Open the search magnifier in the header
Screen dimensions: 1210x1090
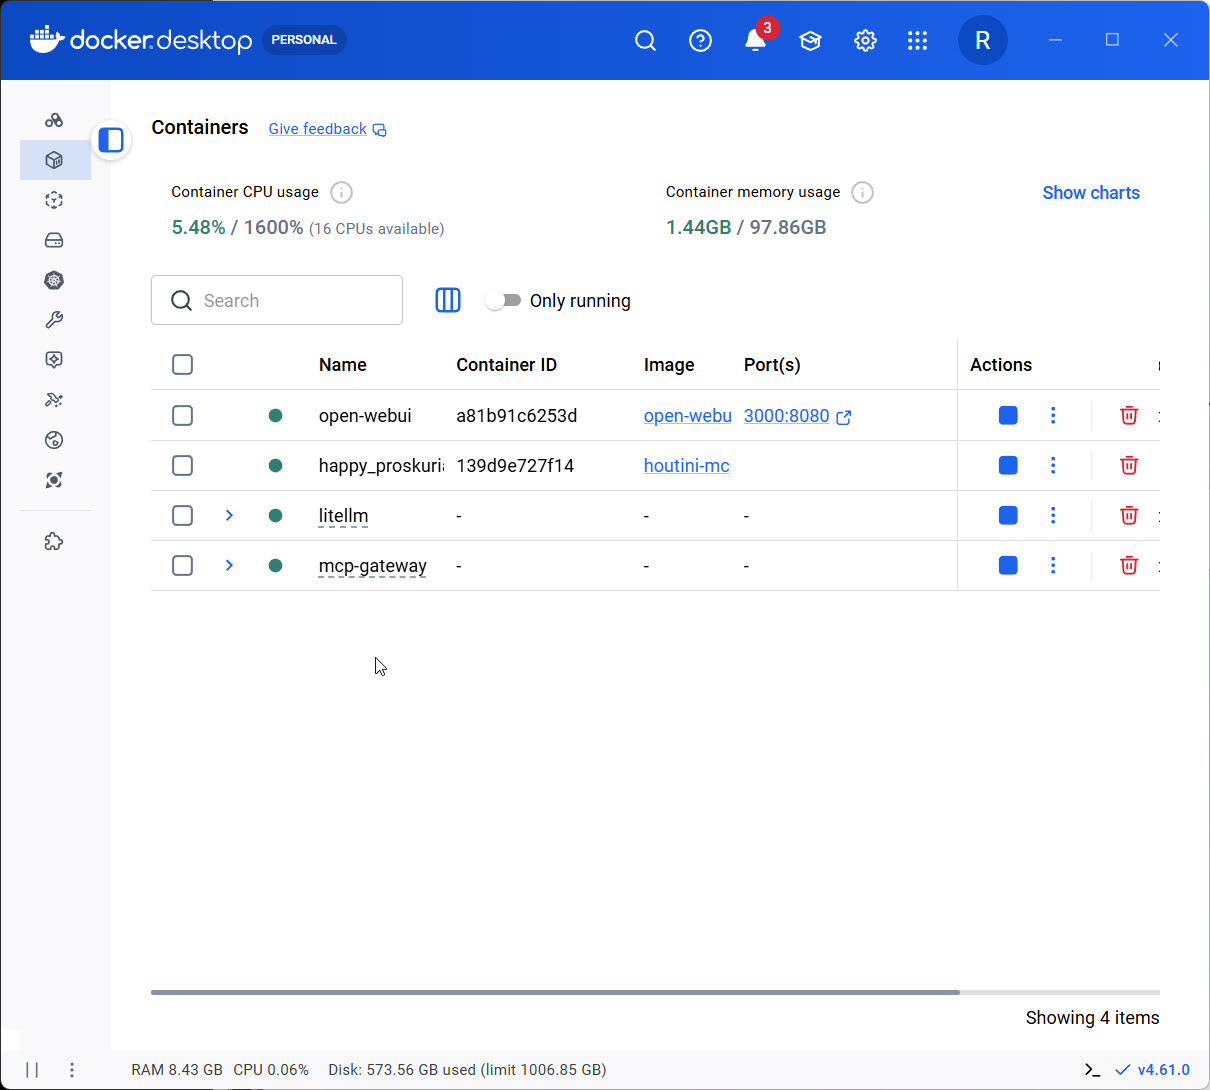coord(646,40)
